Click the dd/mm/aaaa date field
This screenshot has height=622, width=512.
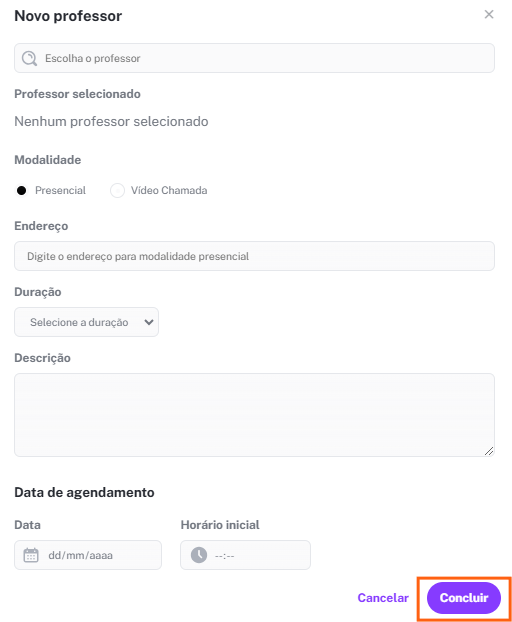(88, 555)
